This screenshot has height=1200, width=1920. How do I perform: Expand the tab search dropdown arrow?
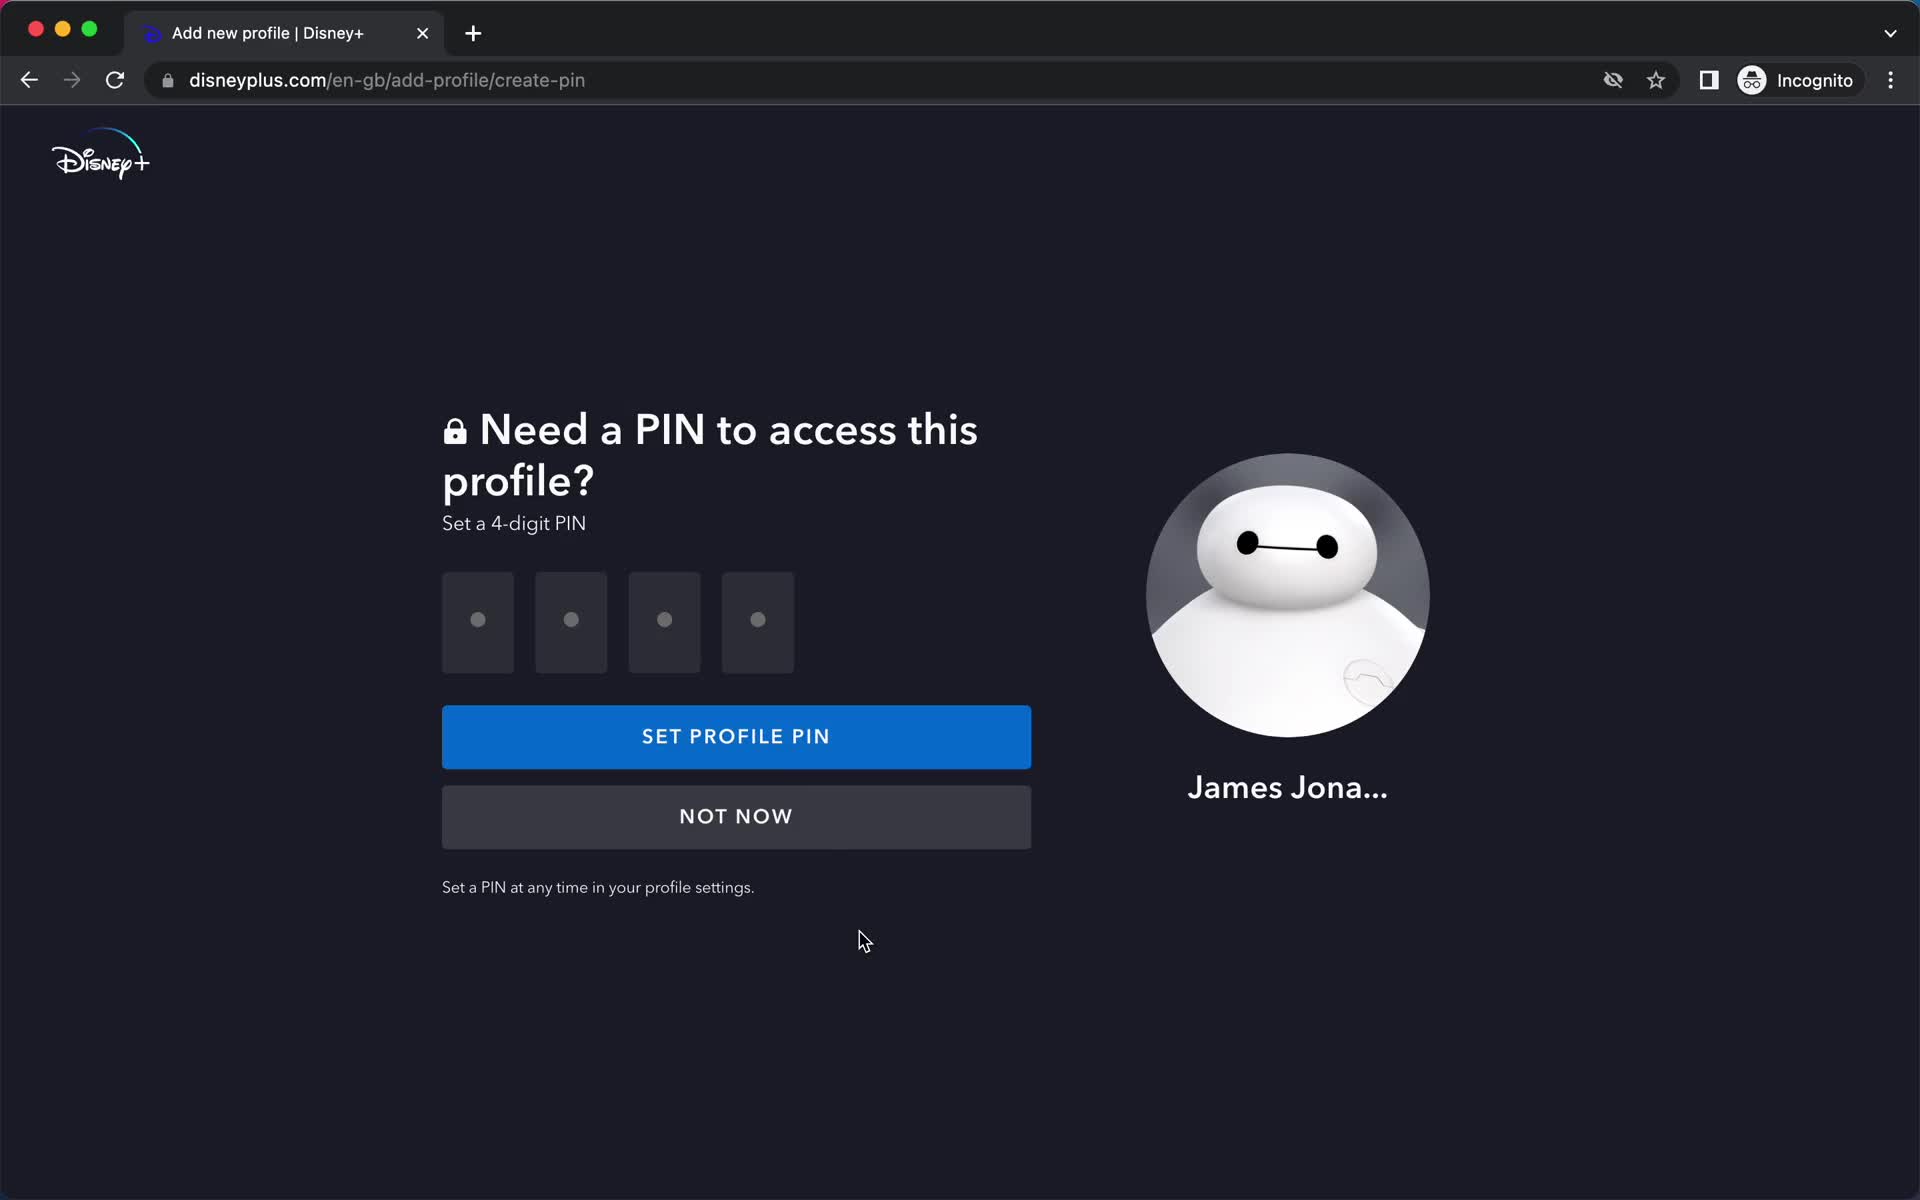[x=1890, y=33]
